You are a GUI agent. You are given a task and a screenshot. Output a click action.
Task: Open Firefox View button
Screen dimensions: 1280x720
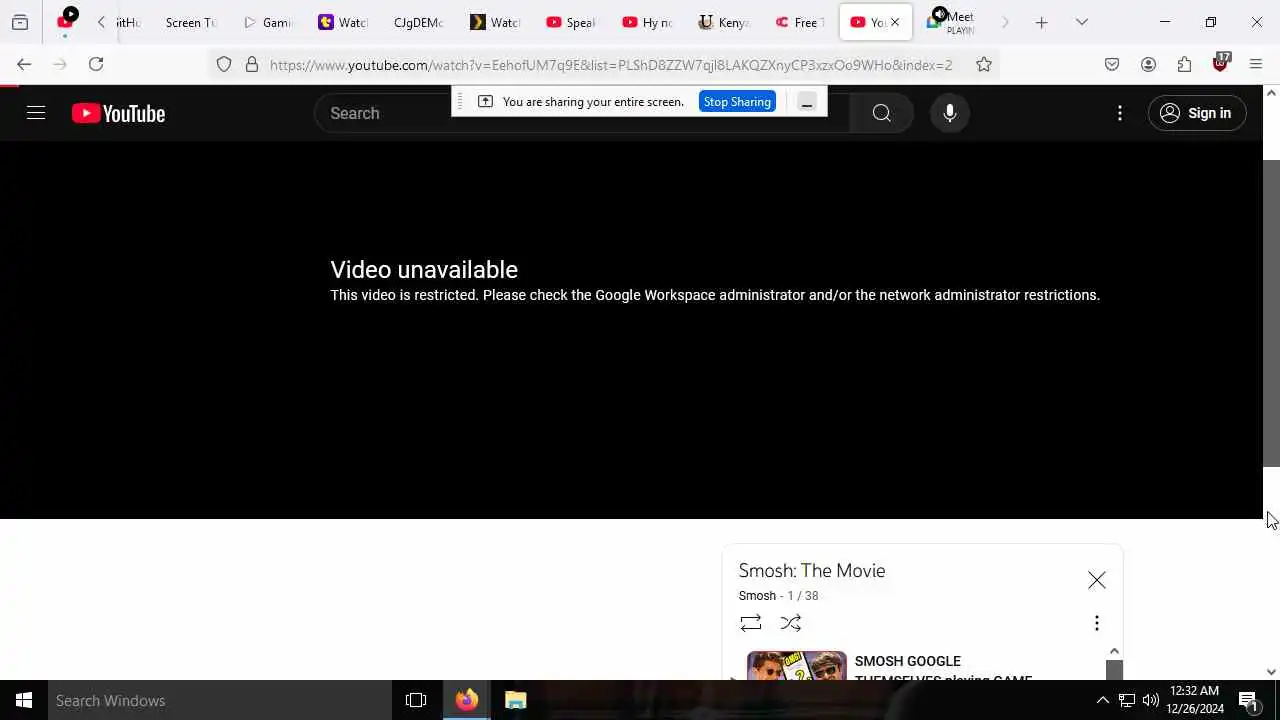20,22
